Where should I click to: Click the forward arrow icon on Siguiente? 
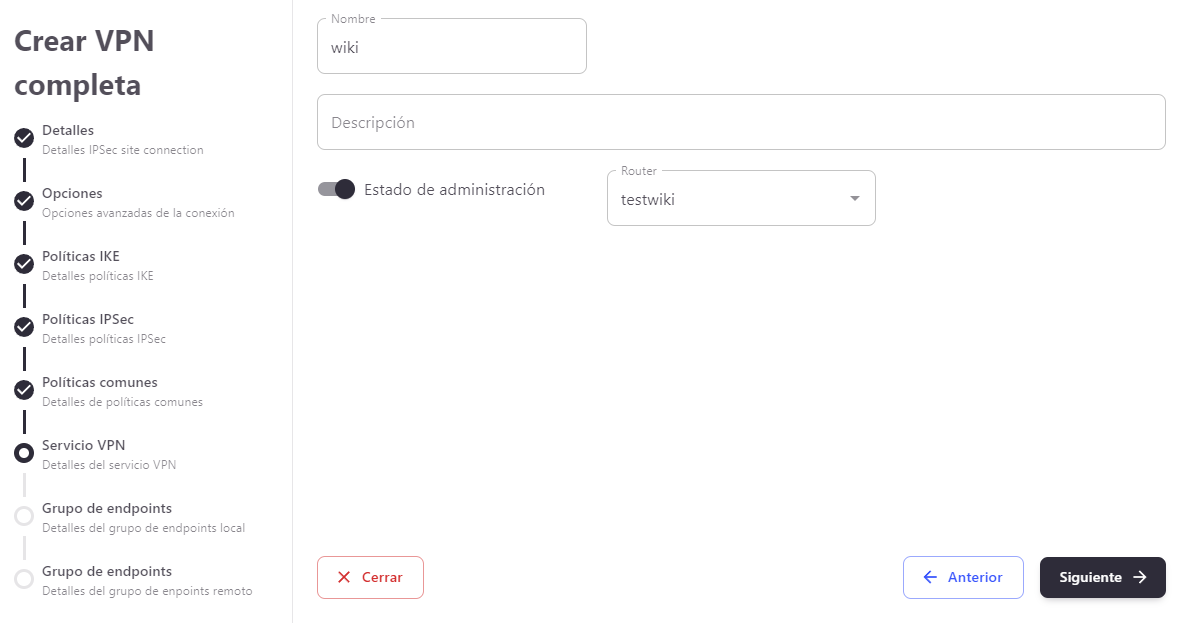(x=1140, y=577)
